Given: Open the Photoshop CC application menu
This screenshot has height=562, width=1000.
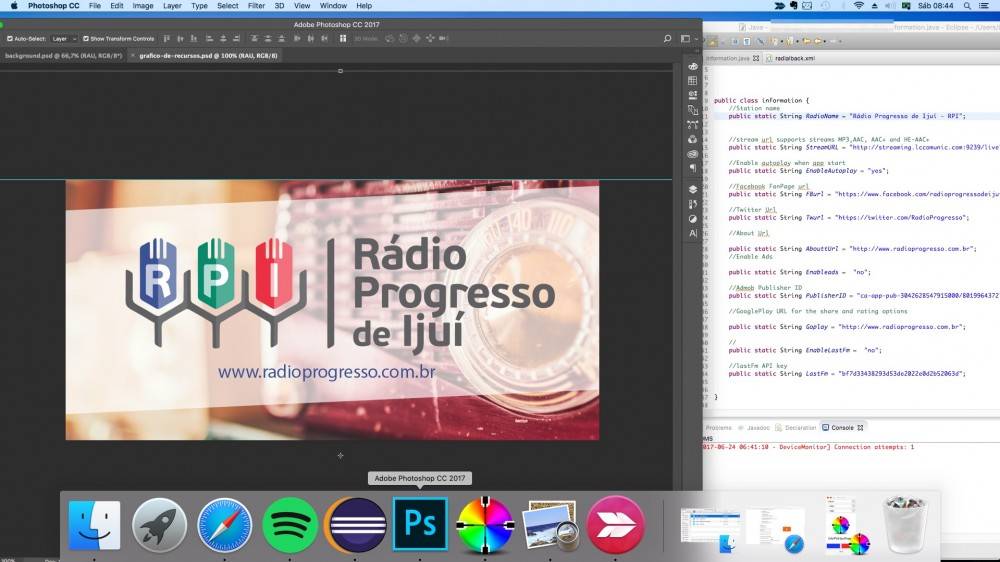Looking at the screenshot, I should pos(54,6).
